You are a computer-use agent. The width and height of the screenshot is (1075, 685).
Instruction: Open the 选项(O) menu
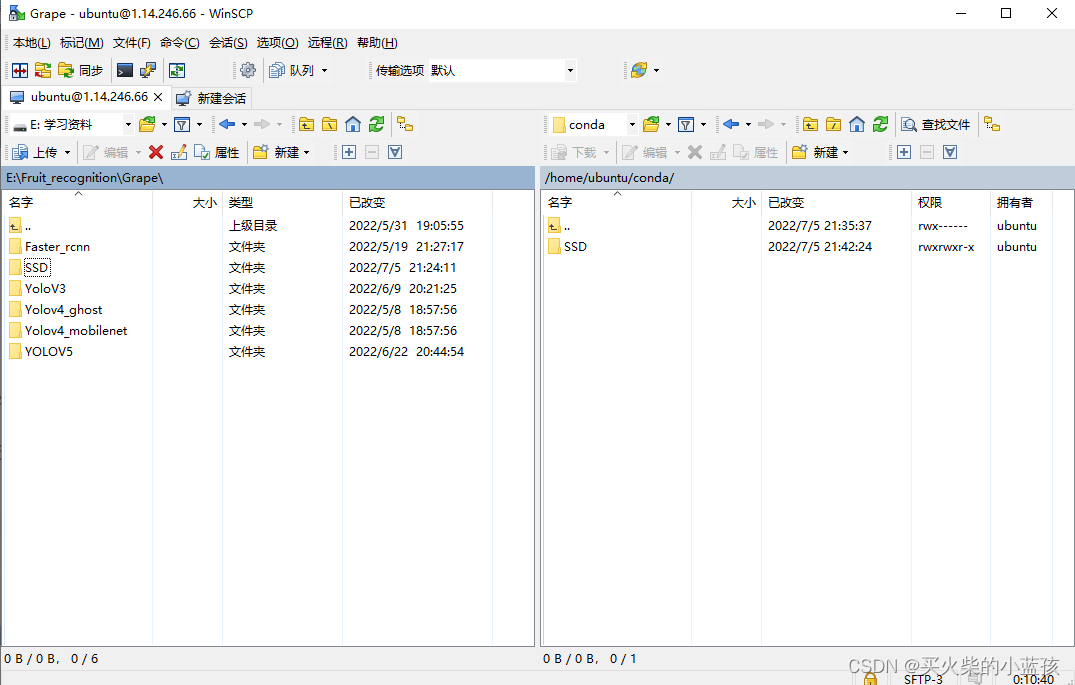click(278, 43)
